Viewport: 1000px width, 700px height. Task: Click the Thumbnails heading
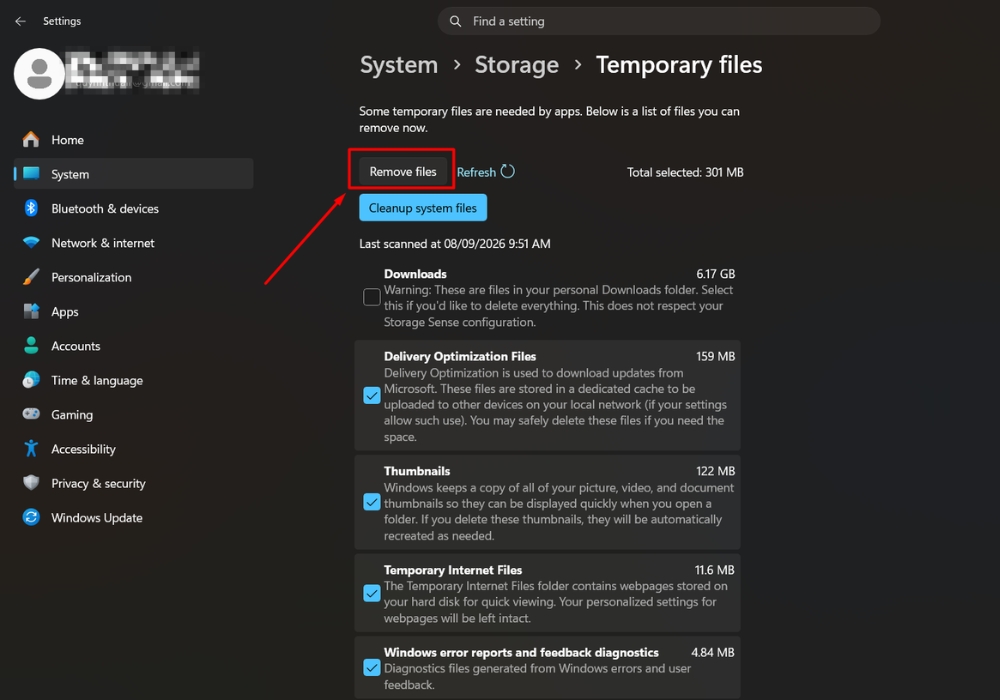417,471
